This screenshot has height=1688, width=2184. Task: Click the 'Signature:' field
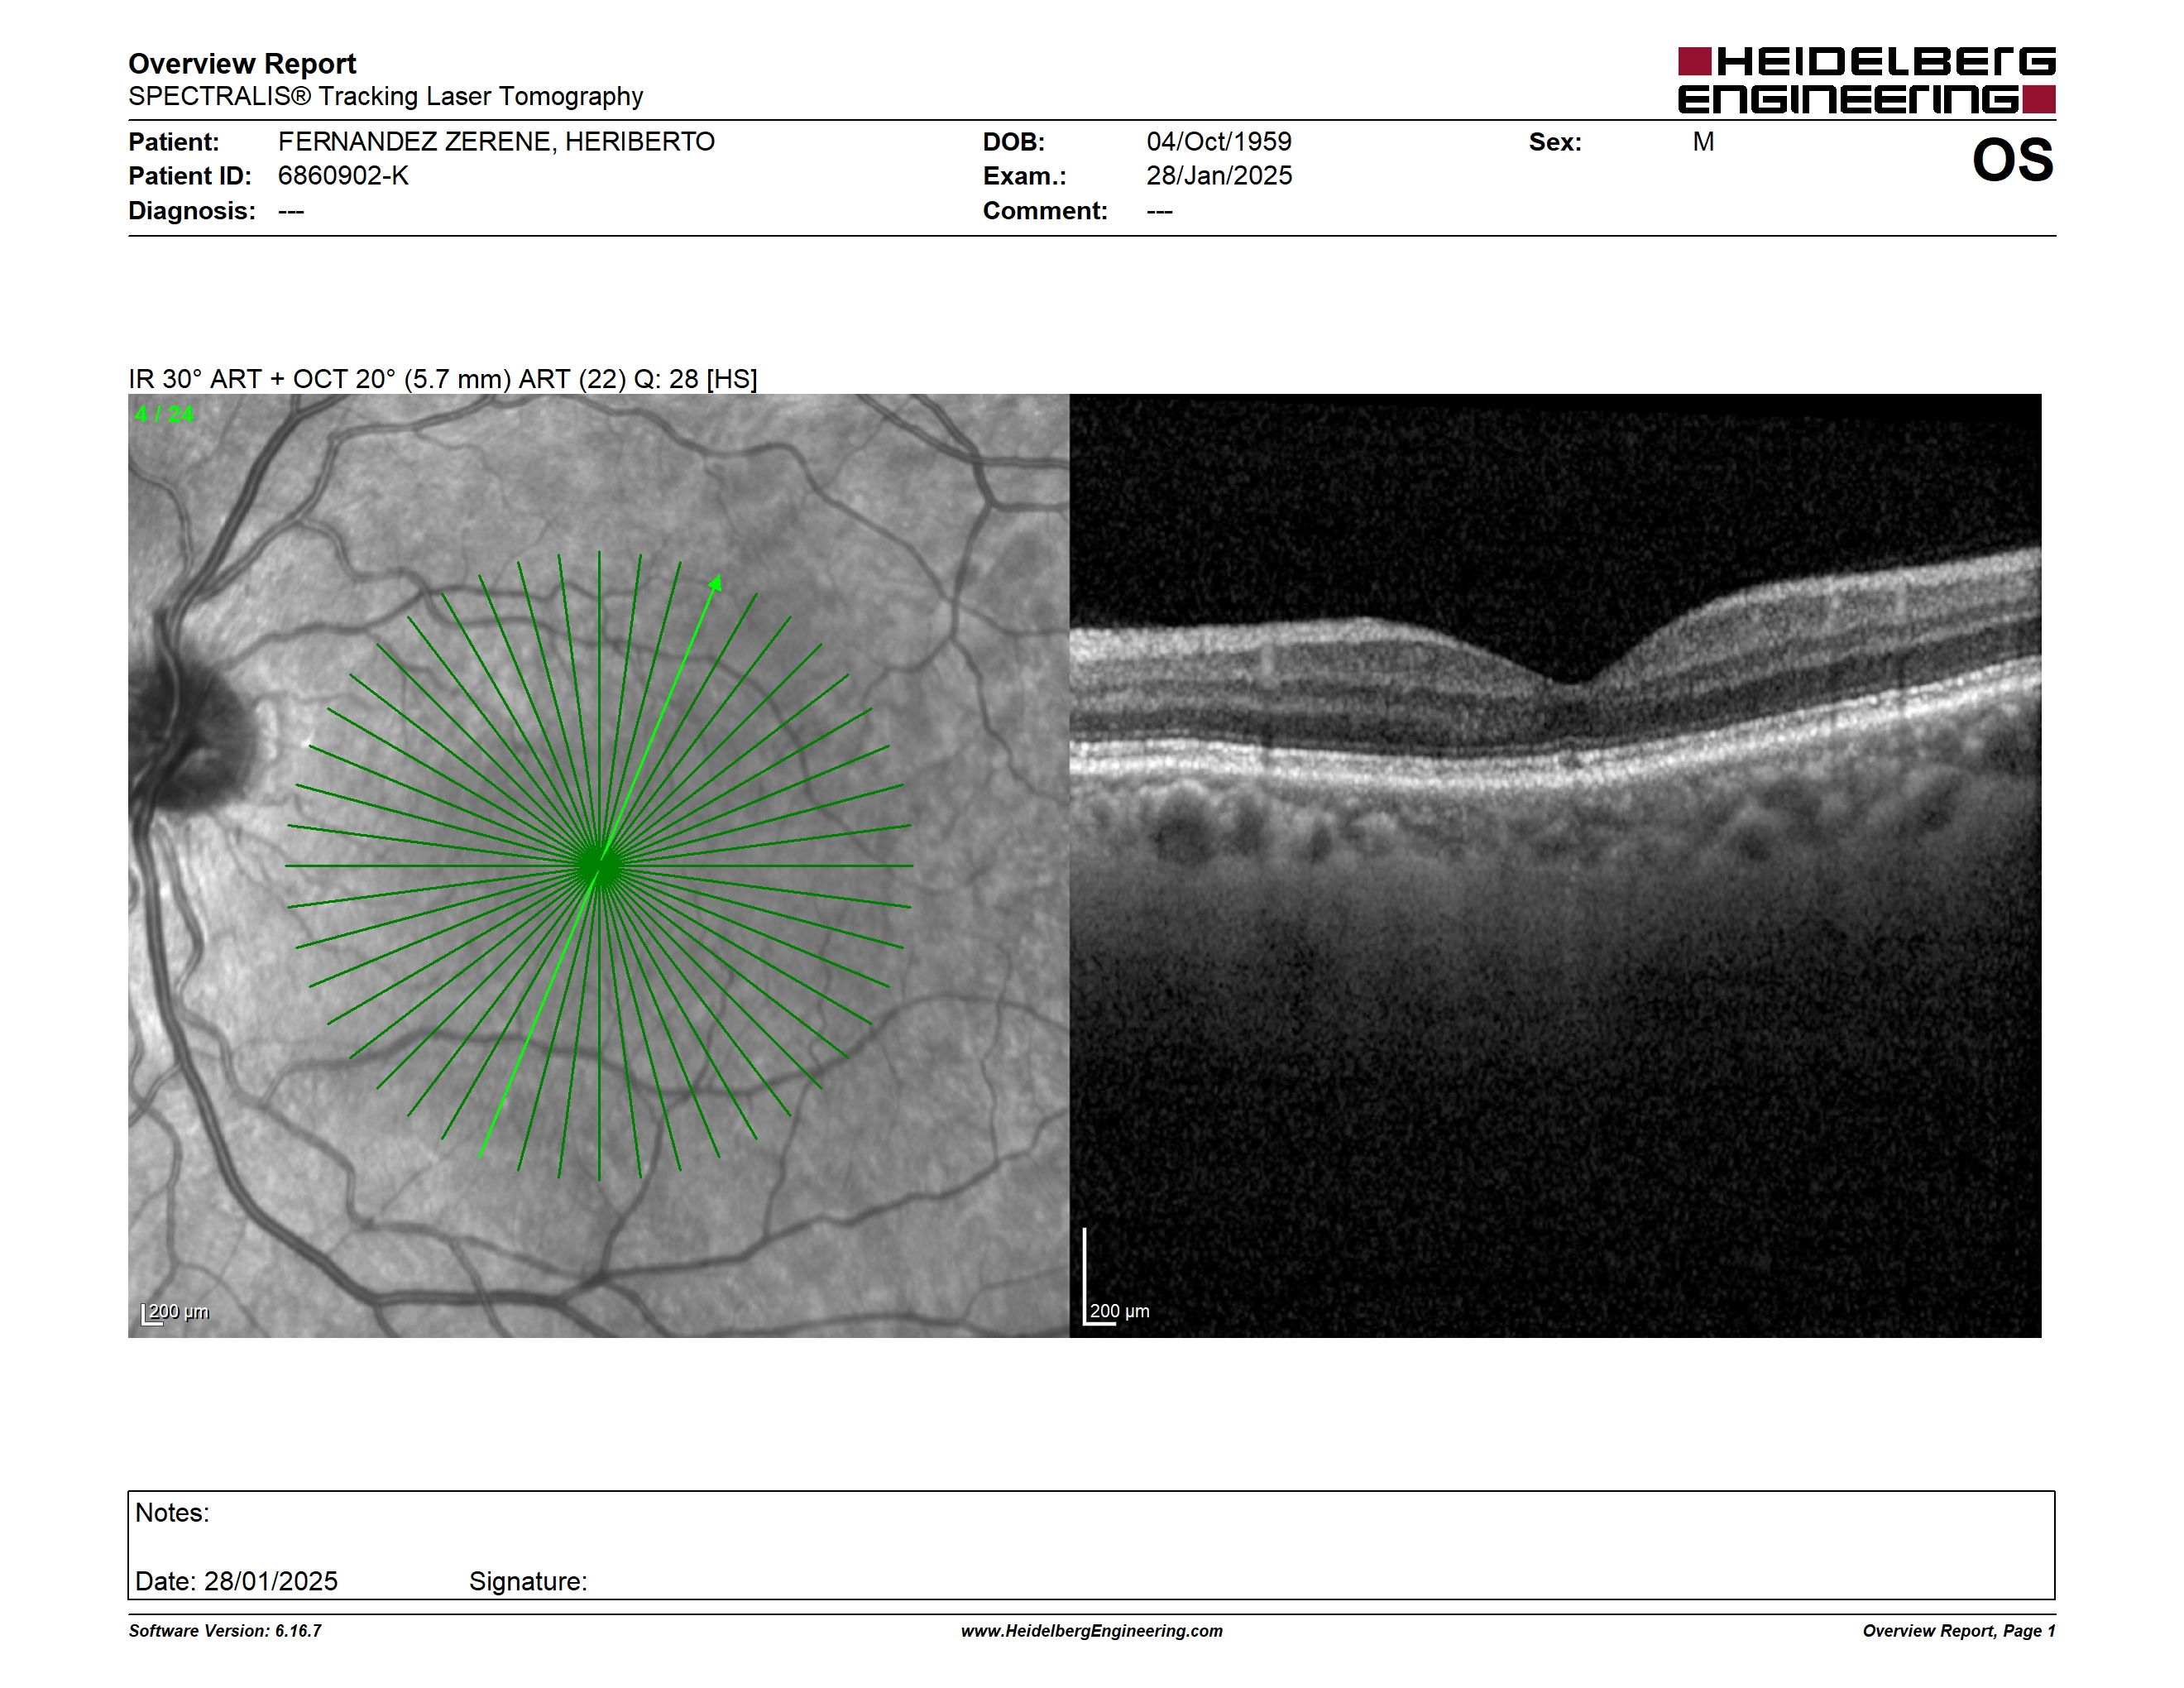tap(528, 1581)
